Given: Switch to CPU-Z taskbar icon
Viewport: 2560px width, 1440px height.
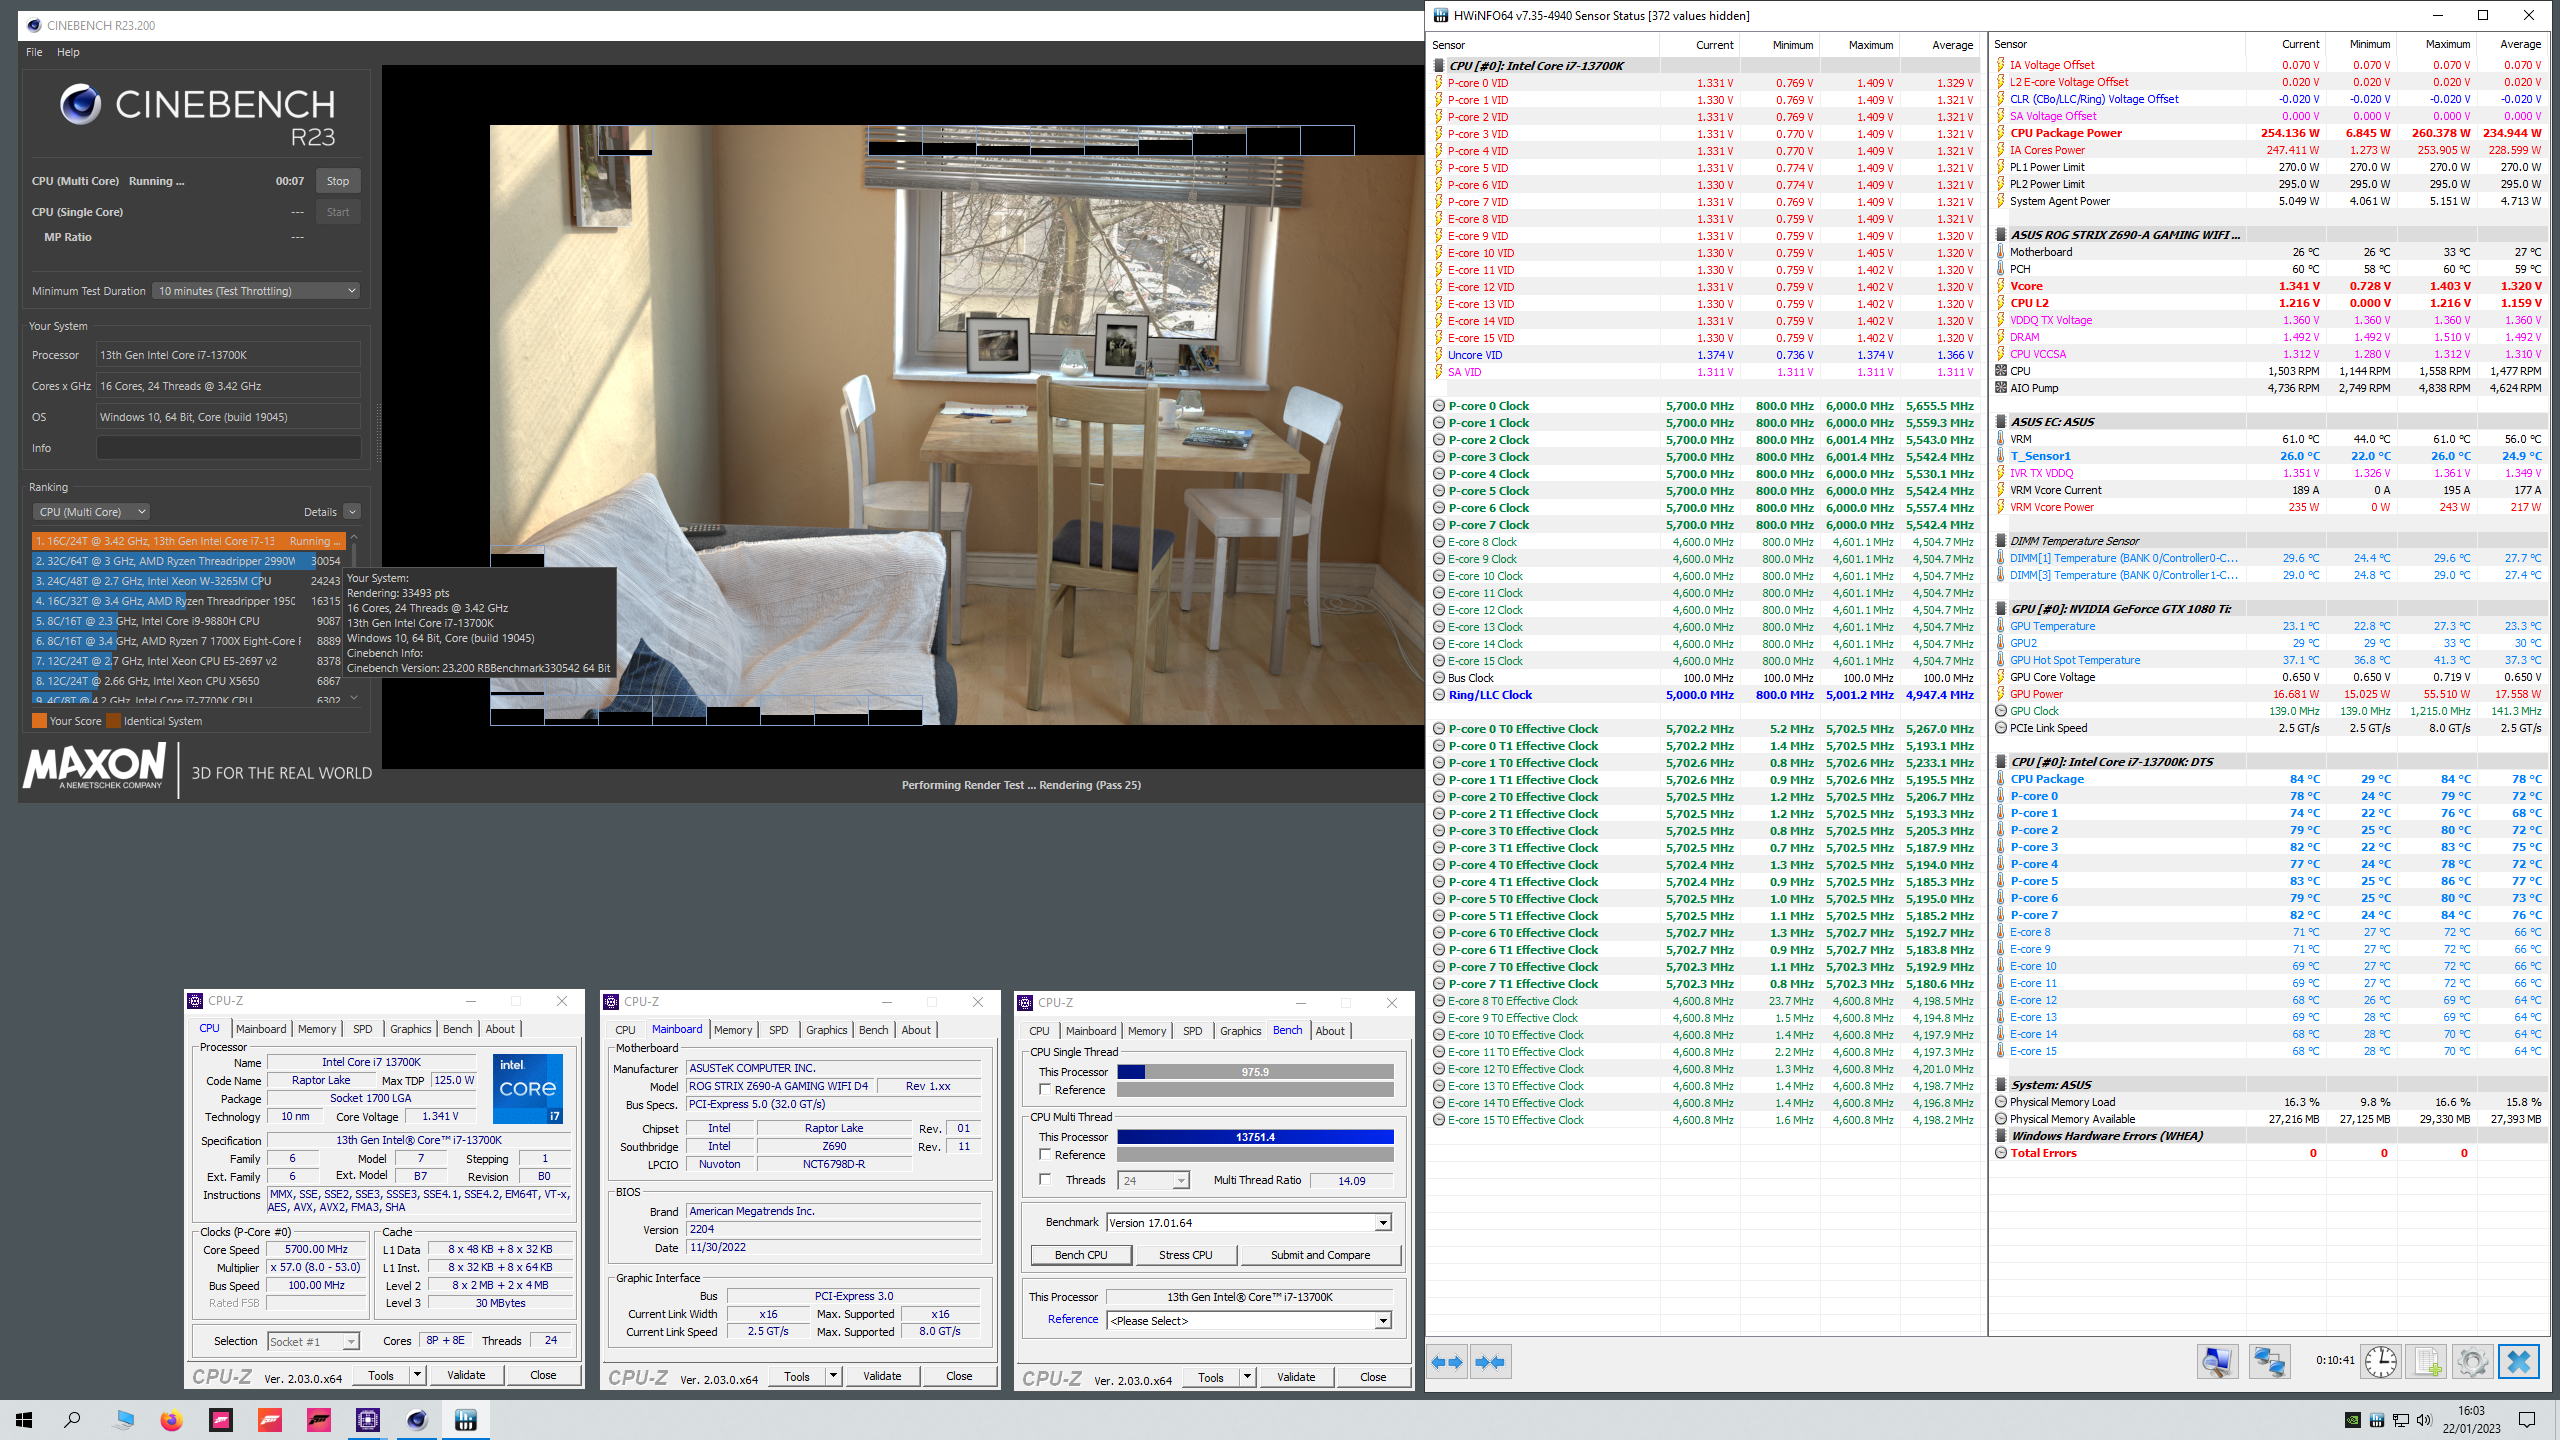Looking at the screenshot, I should pyautogui.click(x=368, y=1420).
